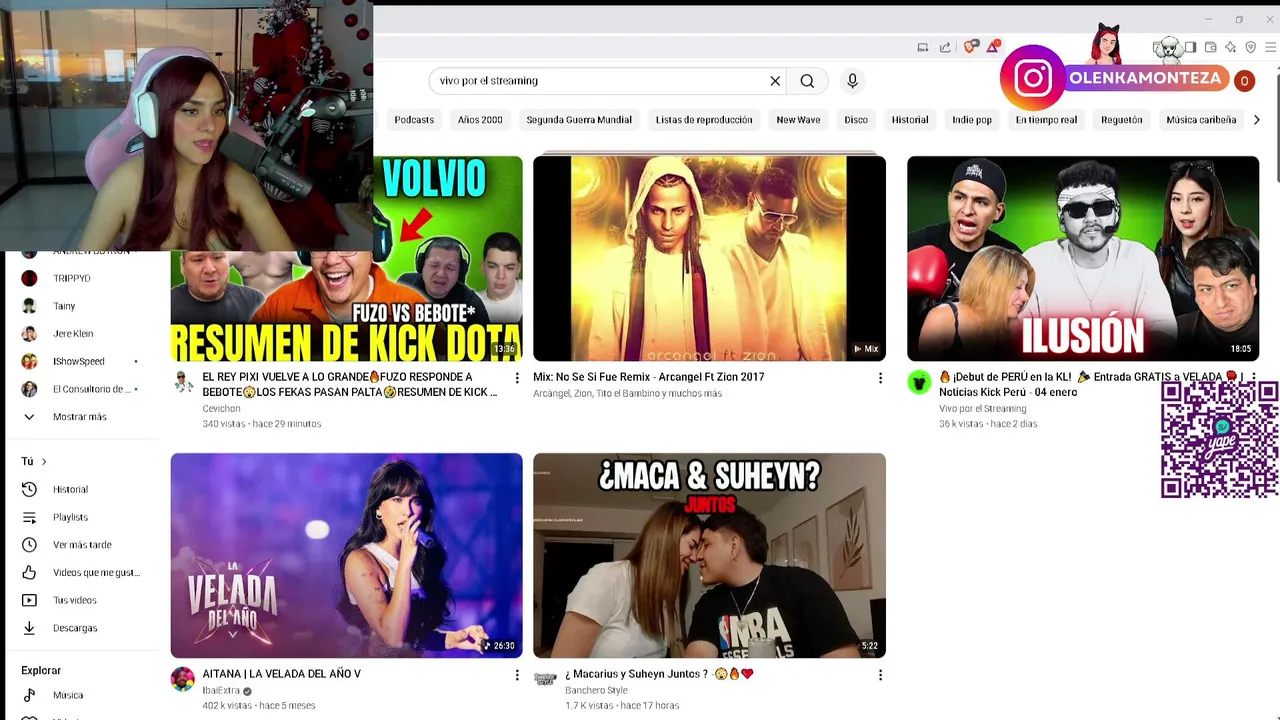
Task: Clear the search text with the X icon
Action: pos(775,81)
